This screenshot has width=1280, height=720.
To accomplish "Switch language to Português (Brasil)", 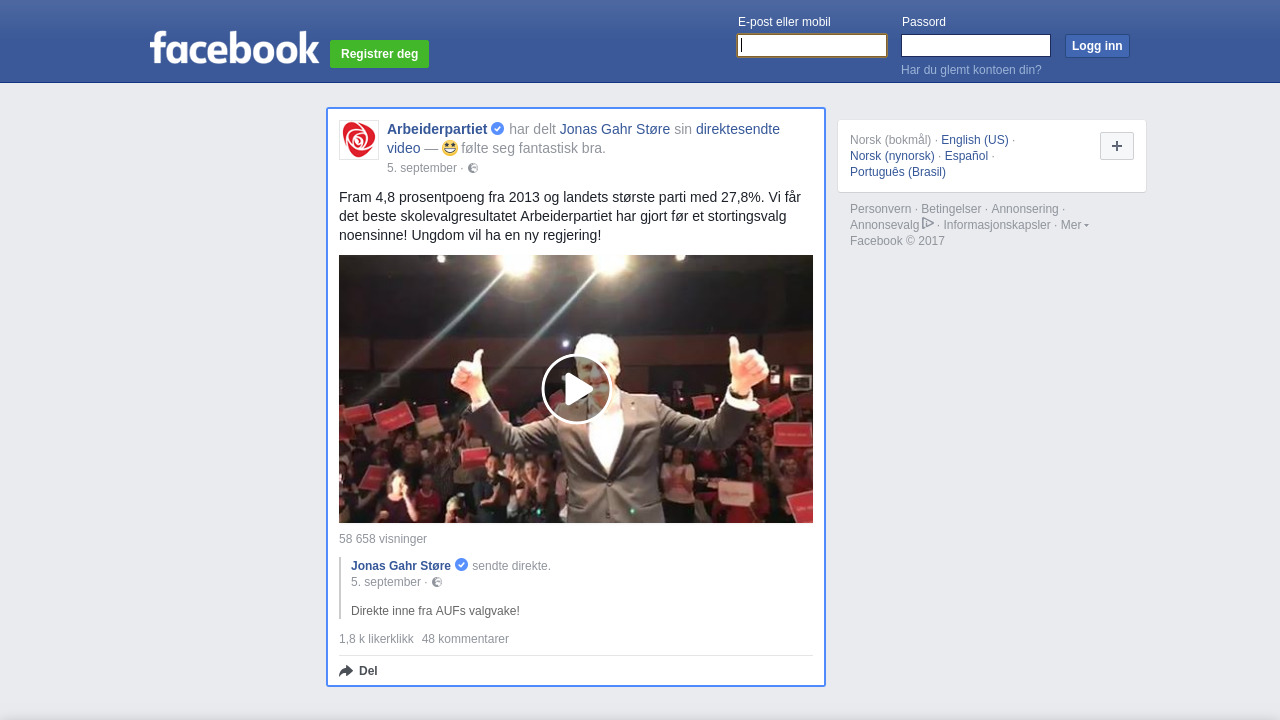I will pos(898,172).
